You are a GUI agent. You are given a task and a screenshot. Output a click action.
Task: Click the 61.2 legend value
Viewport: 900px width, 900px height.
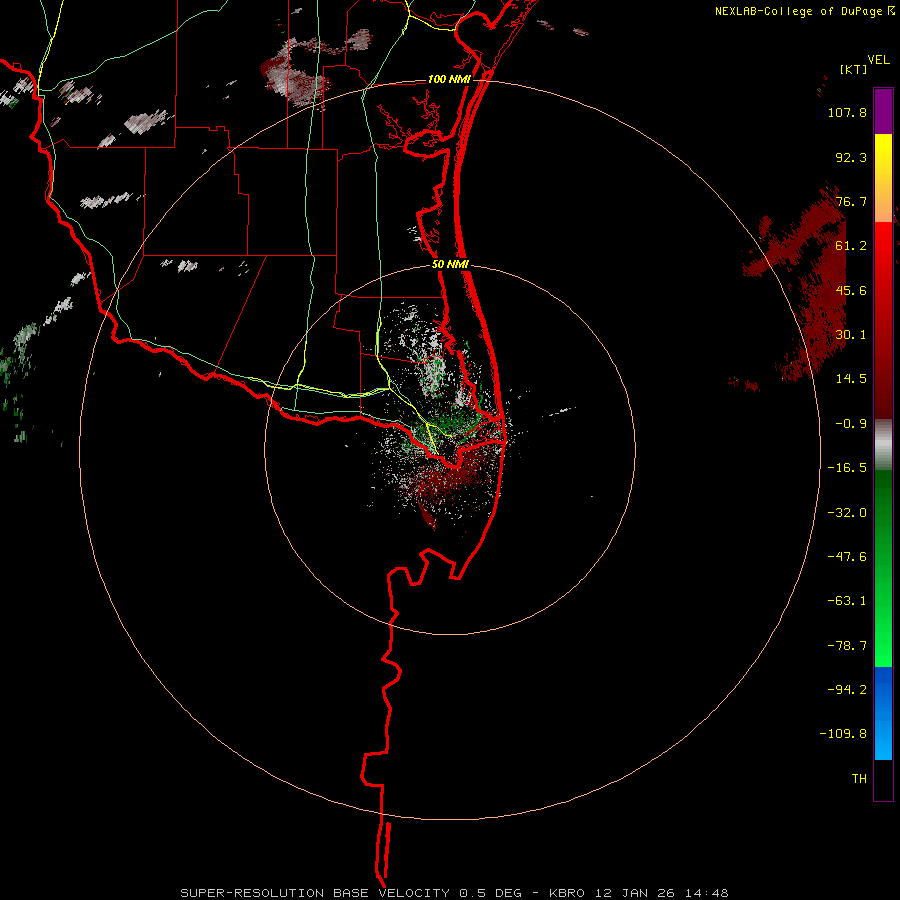[851, 246]
